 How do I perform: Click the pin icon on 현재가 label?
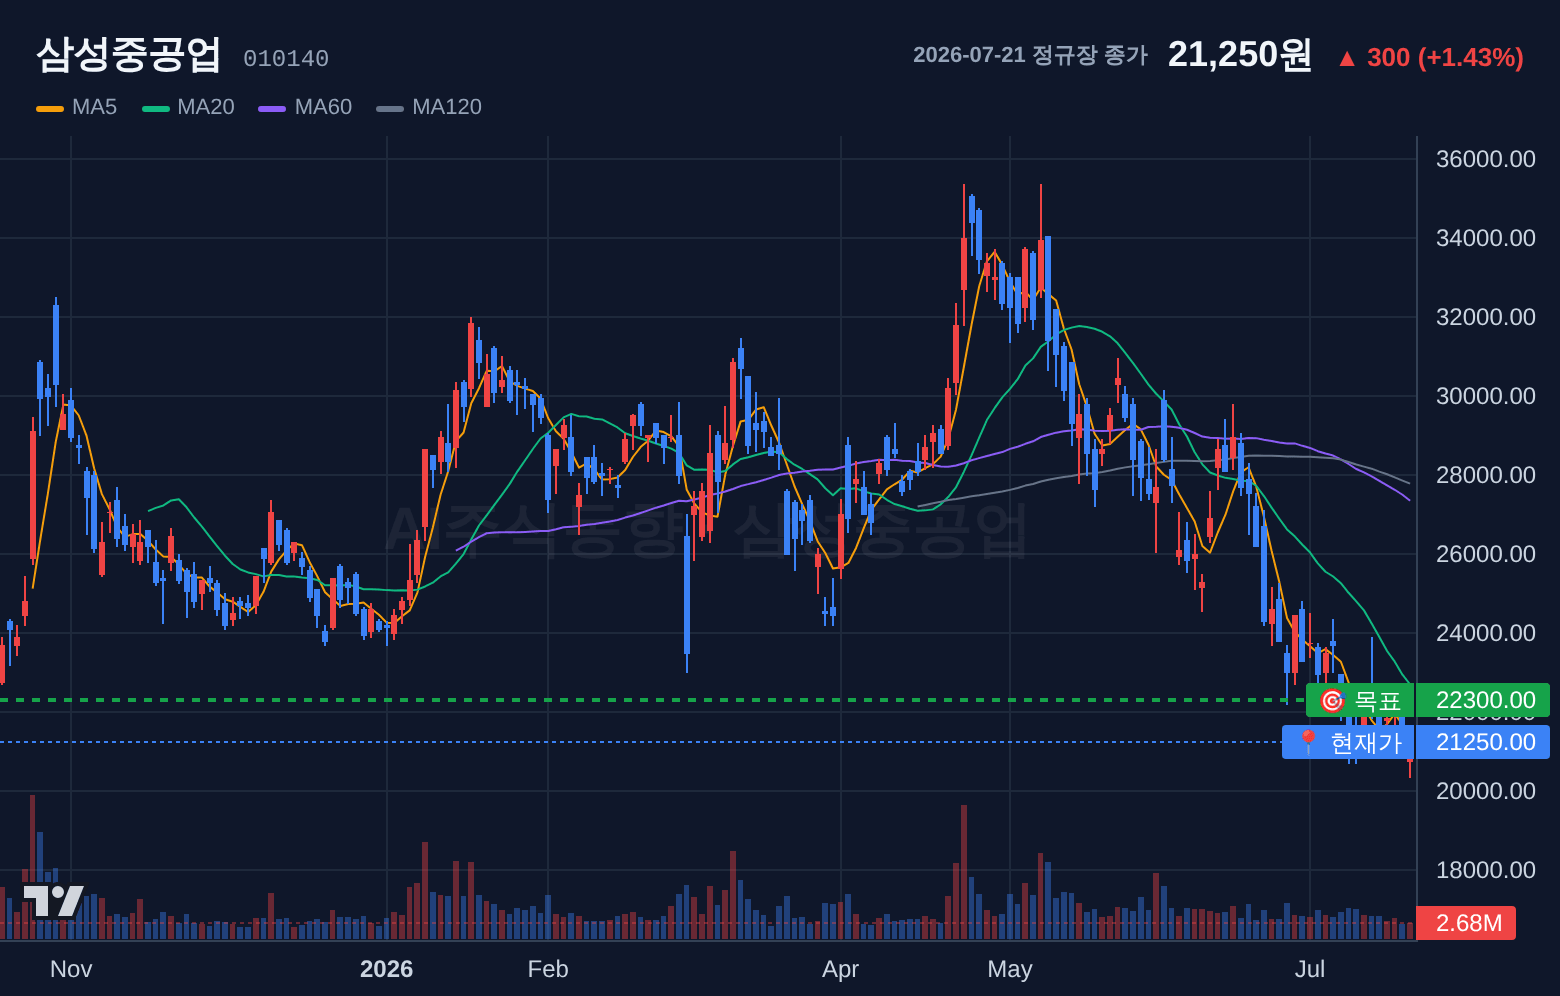point(1307,742)
